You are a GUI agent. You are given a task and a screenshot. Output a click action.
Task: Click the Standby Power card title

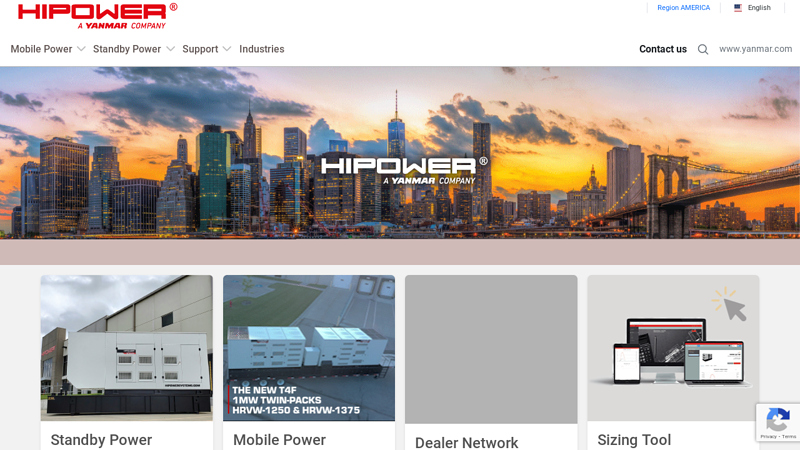(x=101, y=440)
